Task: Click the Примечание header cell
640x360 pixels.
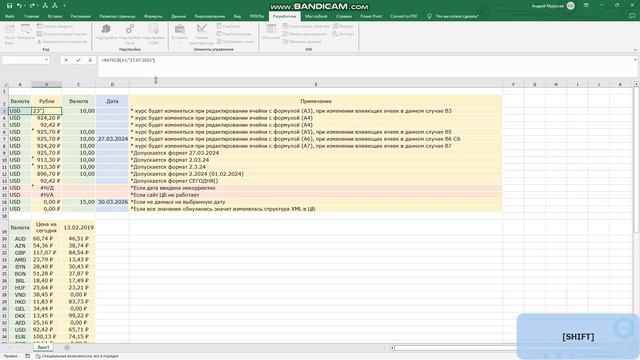Action: pos(316,101)
